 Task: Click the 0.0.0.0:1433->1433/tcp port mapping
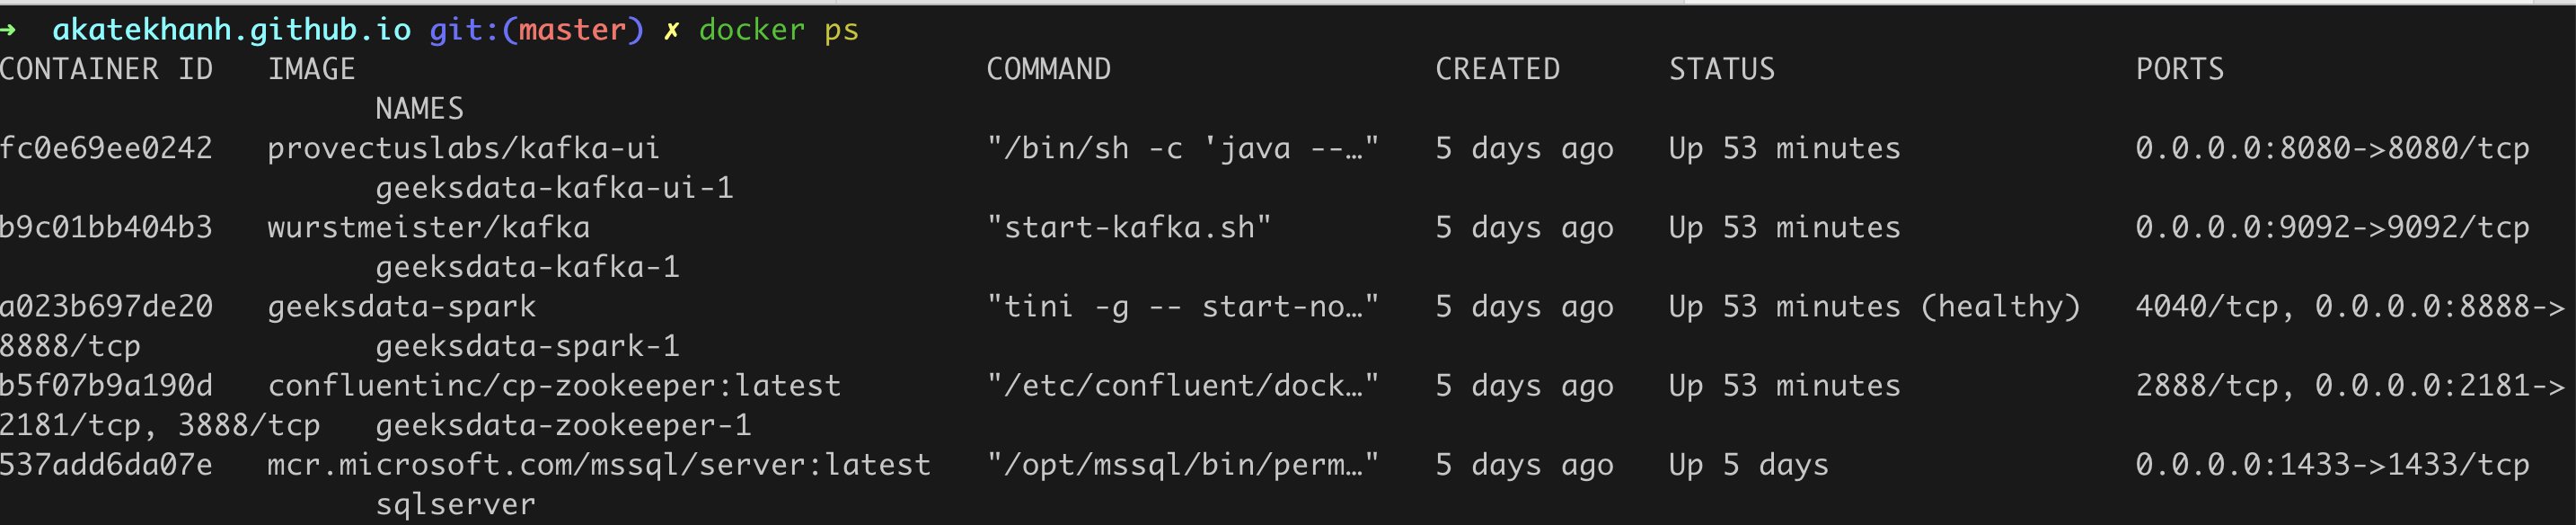(x=2333, y=465)
